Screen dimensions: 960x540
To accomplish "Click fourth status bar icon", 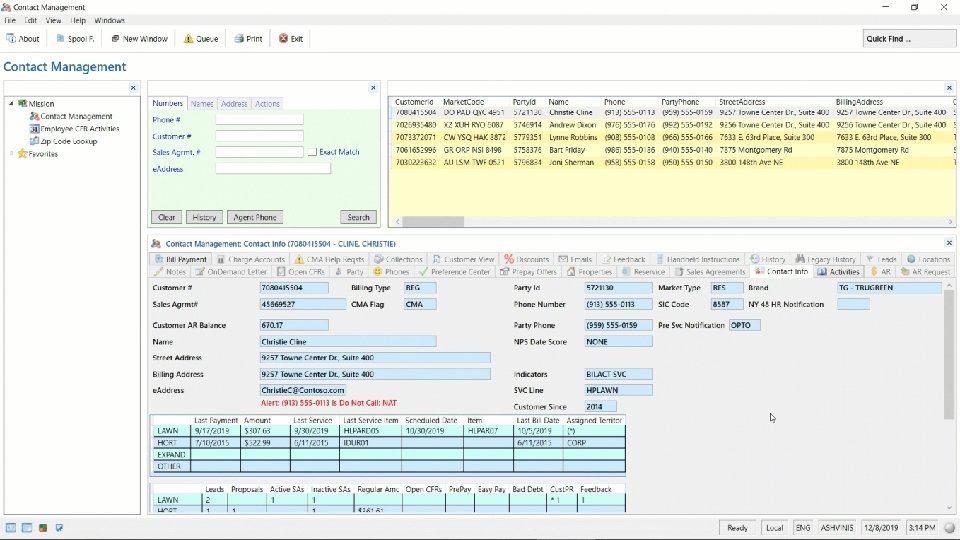I will [x=59, y=527].
